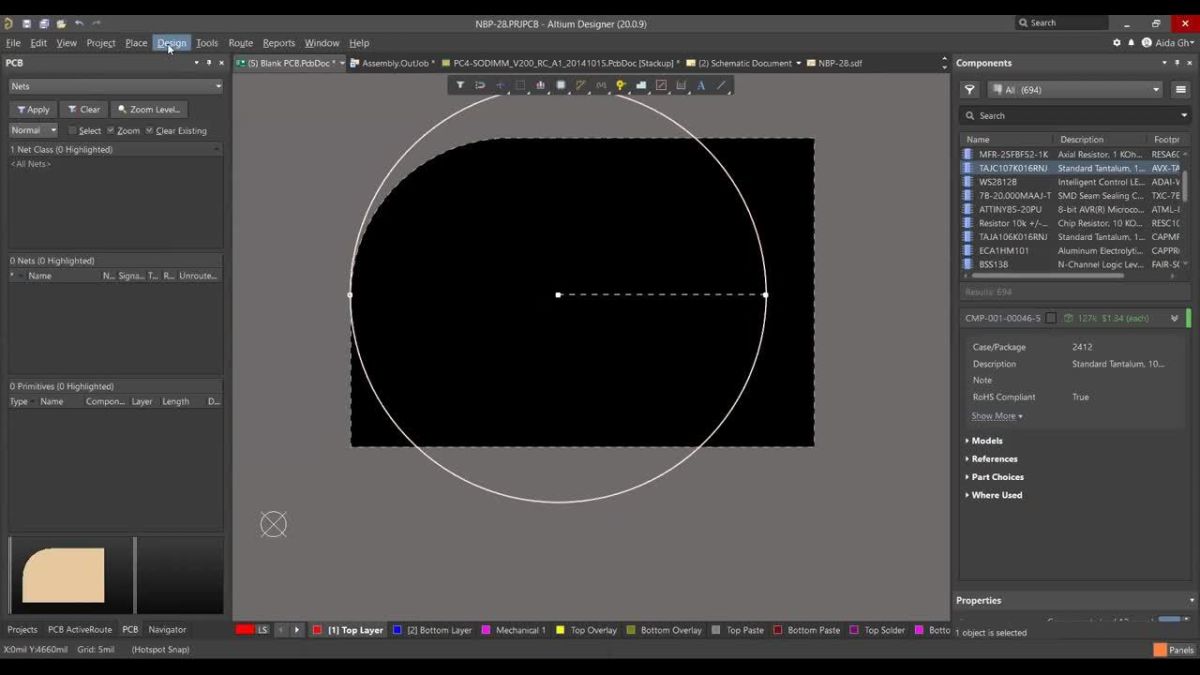Click the tuning length tool in Active Bar
The height and width of the screenshot is (675, 1200).
[601, 85]
